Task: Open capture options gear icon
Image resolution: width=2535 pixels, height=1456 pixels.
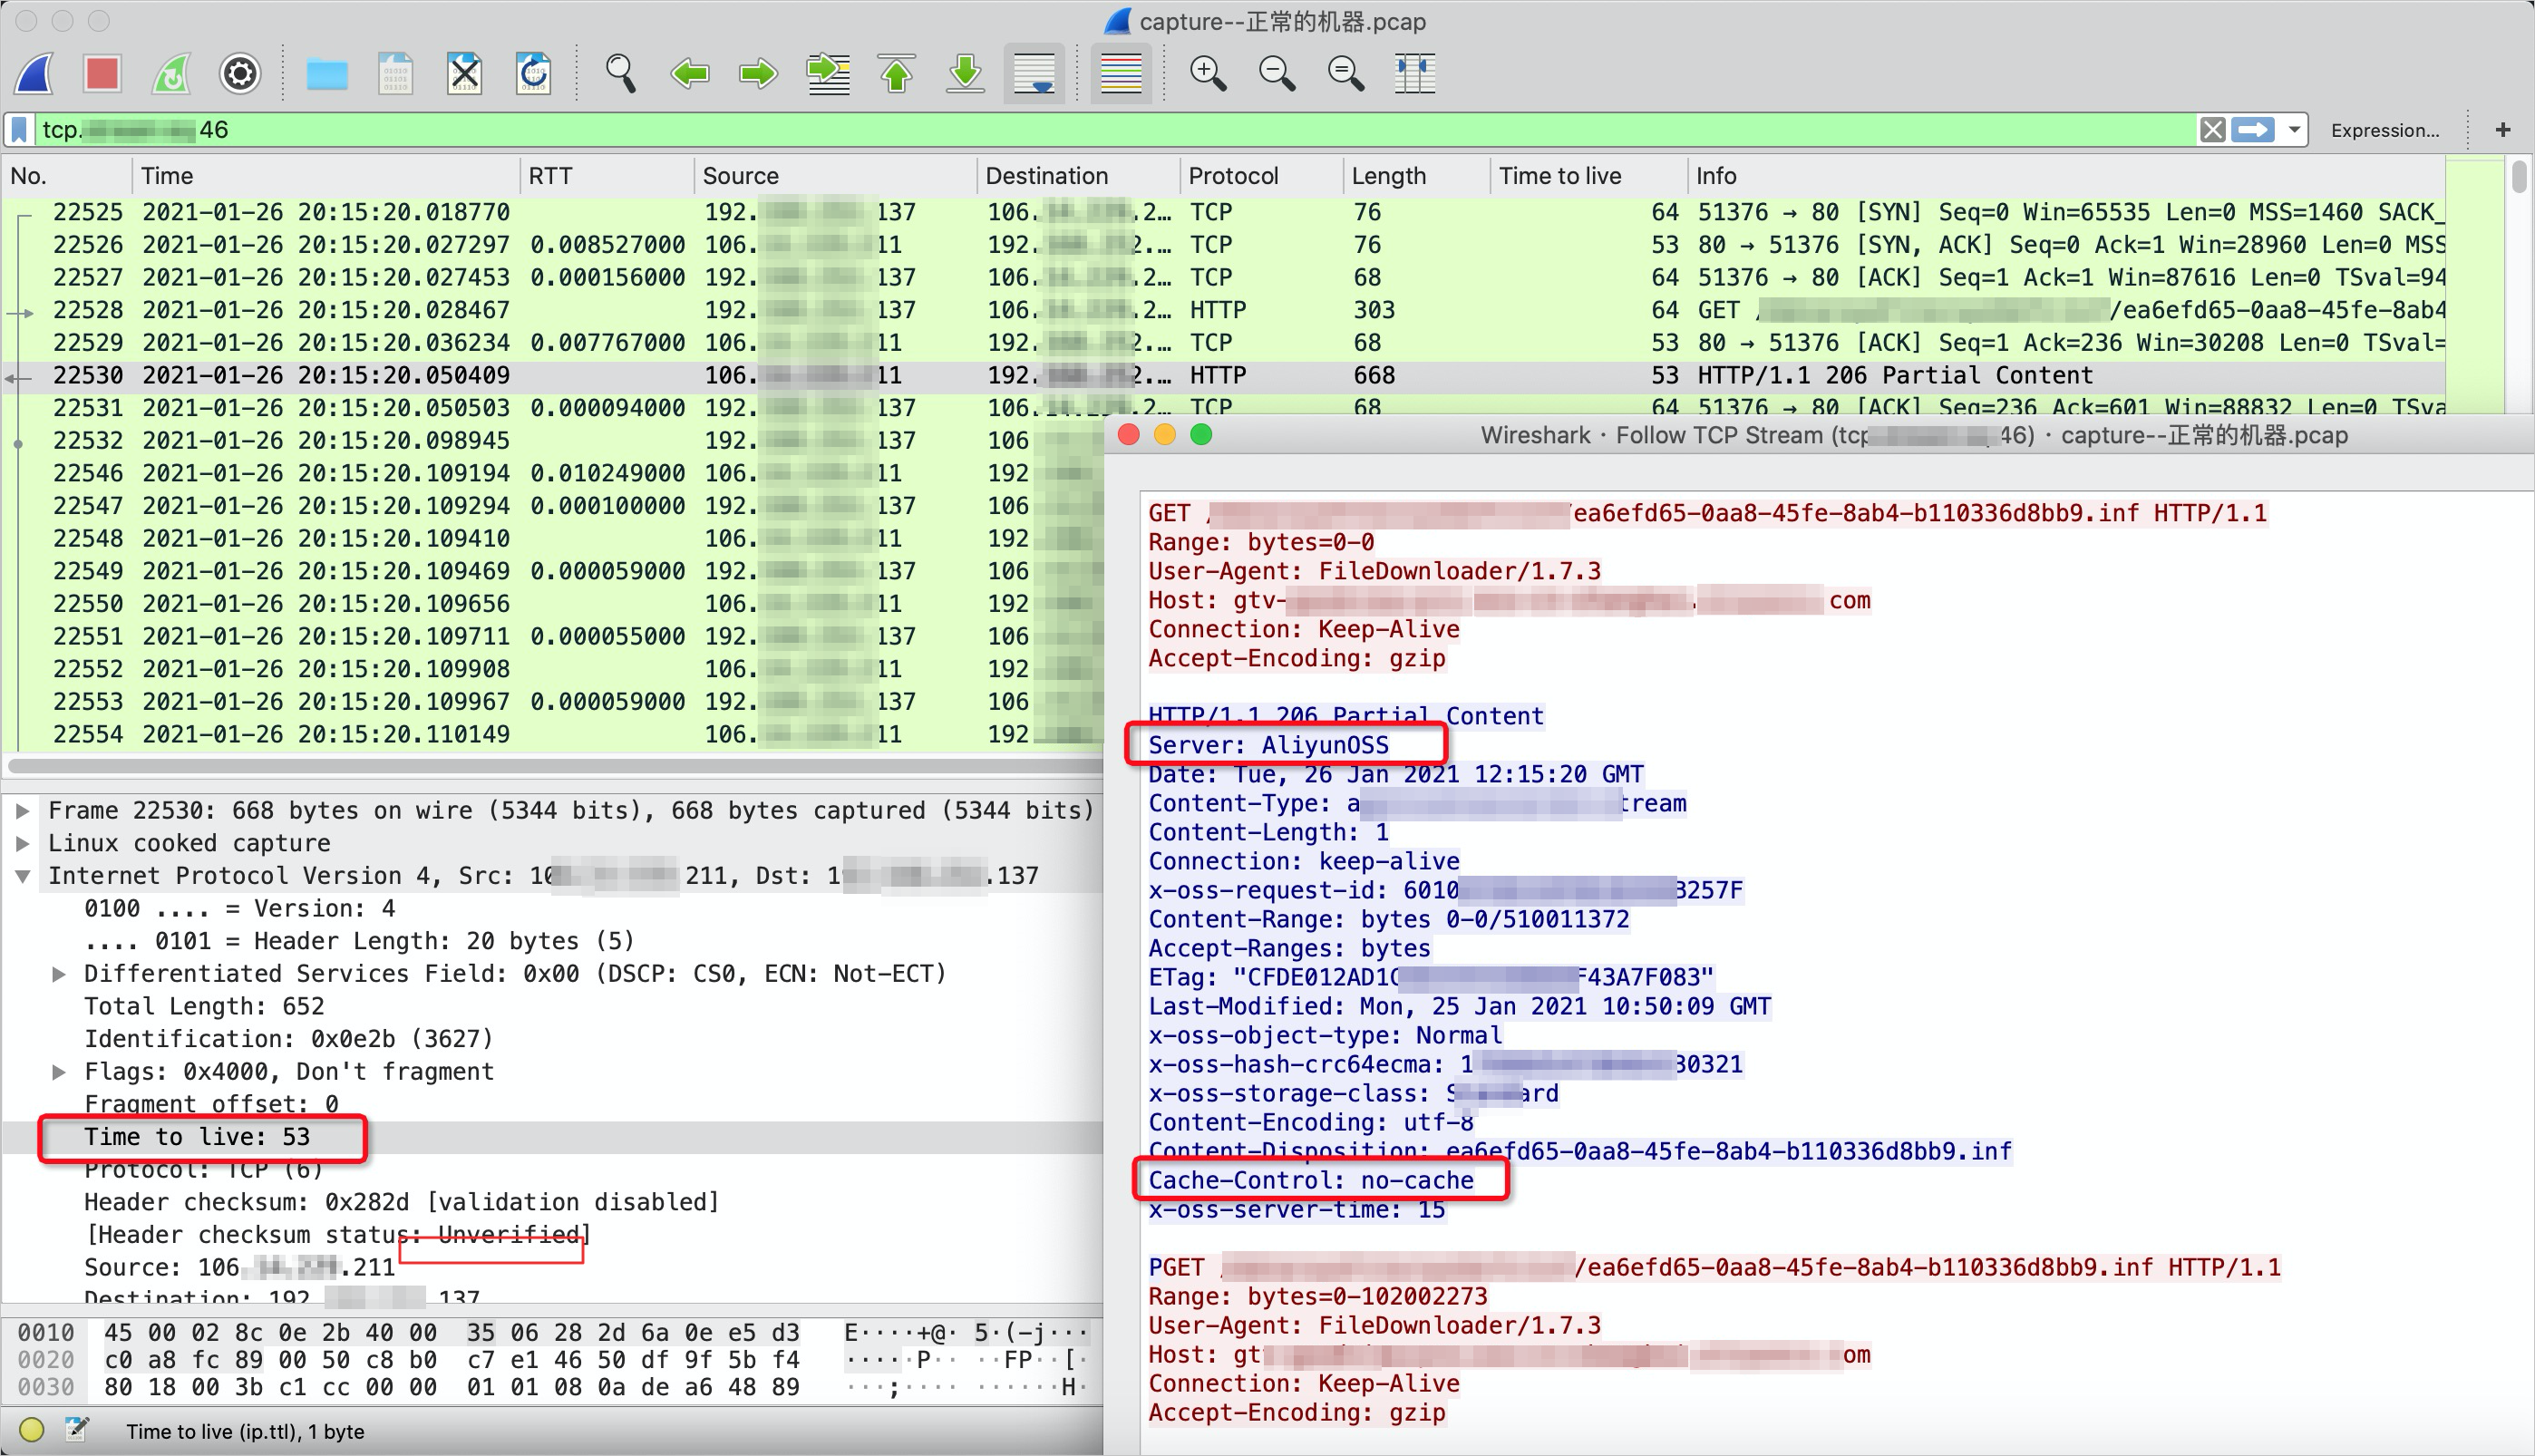Action: (240, 74)
